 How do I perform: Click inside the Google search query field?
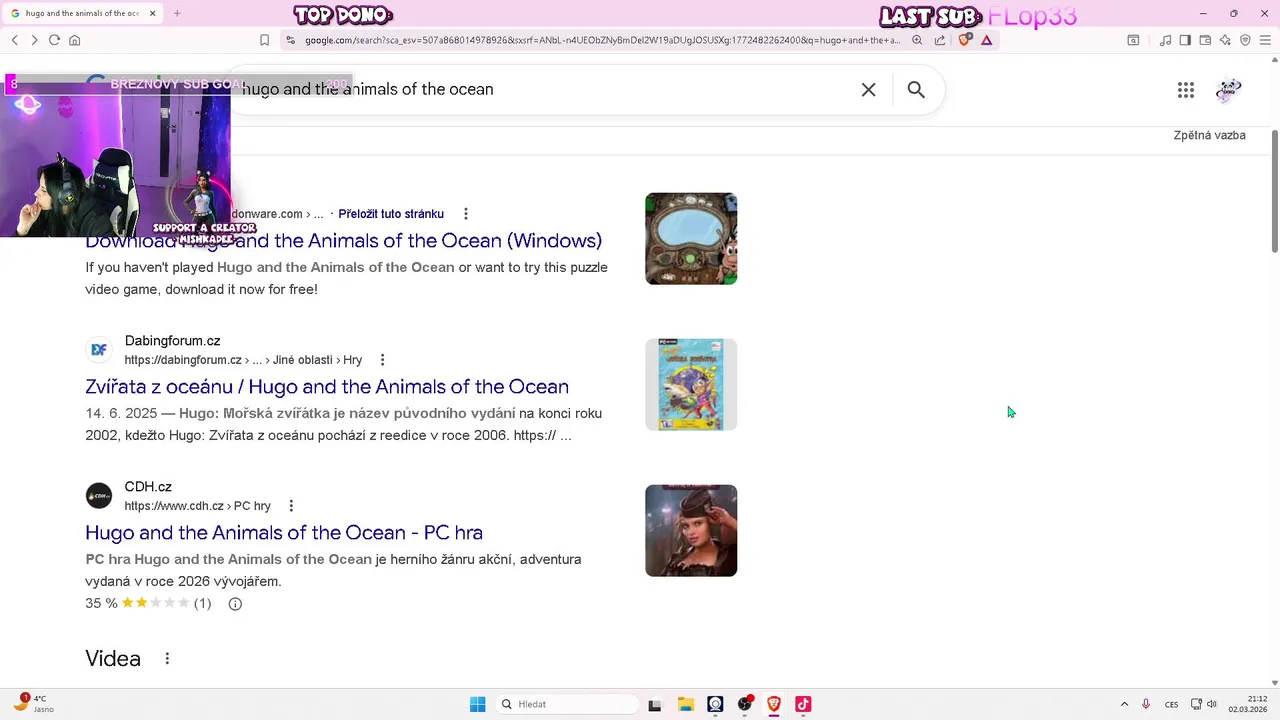(540, 90)
